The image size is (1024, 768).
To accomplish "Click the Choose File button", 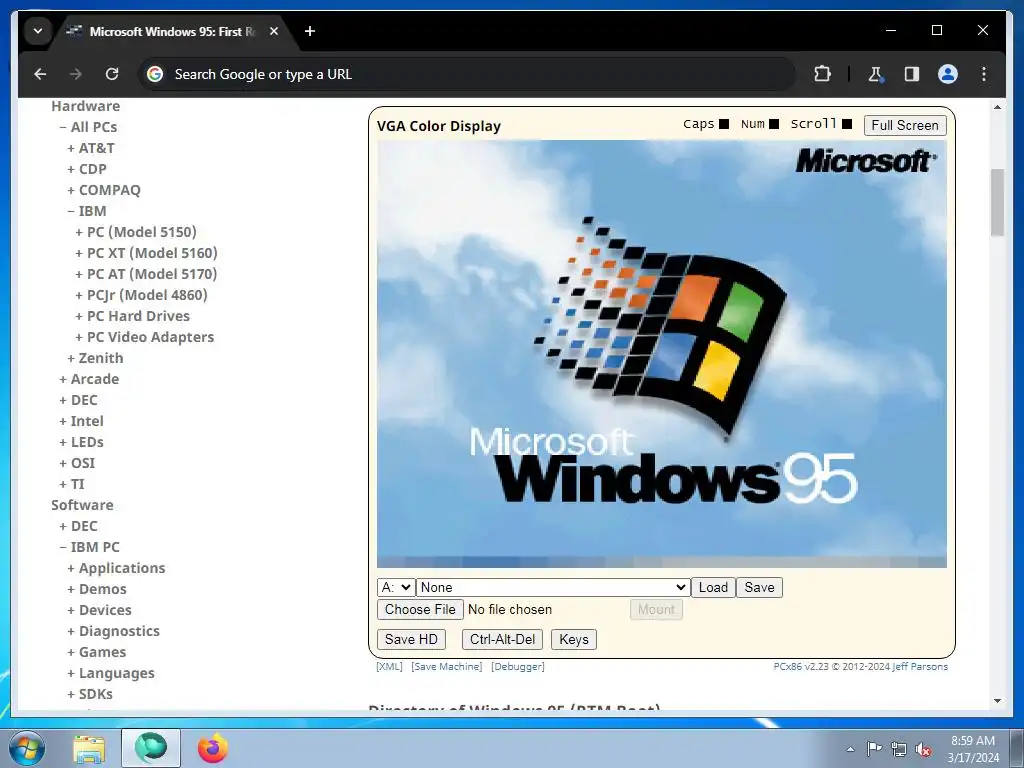I will point(420,609).
